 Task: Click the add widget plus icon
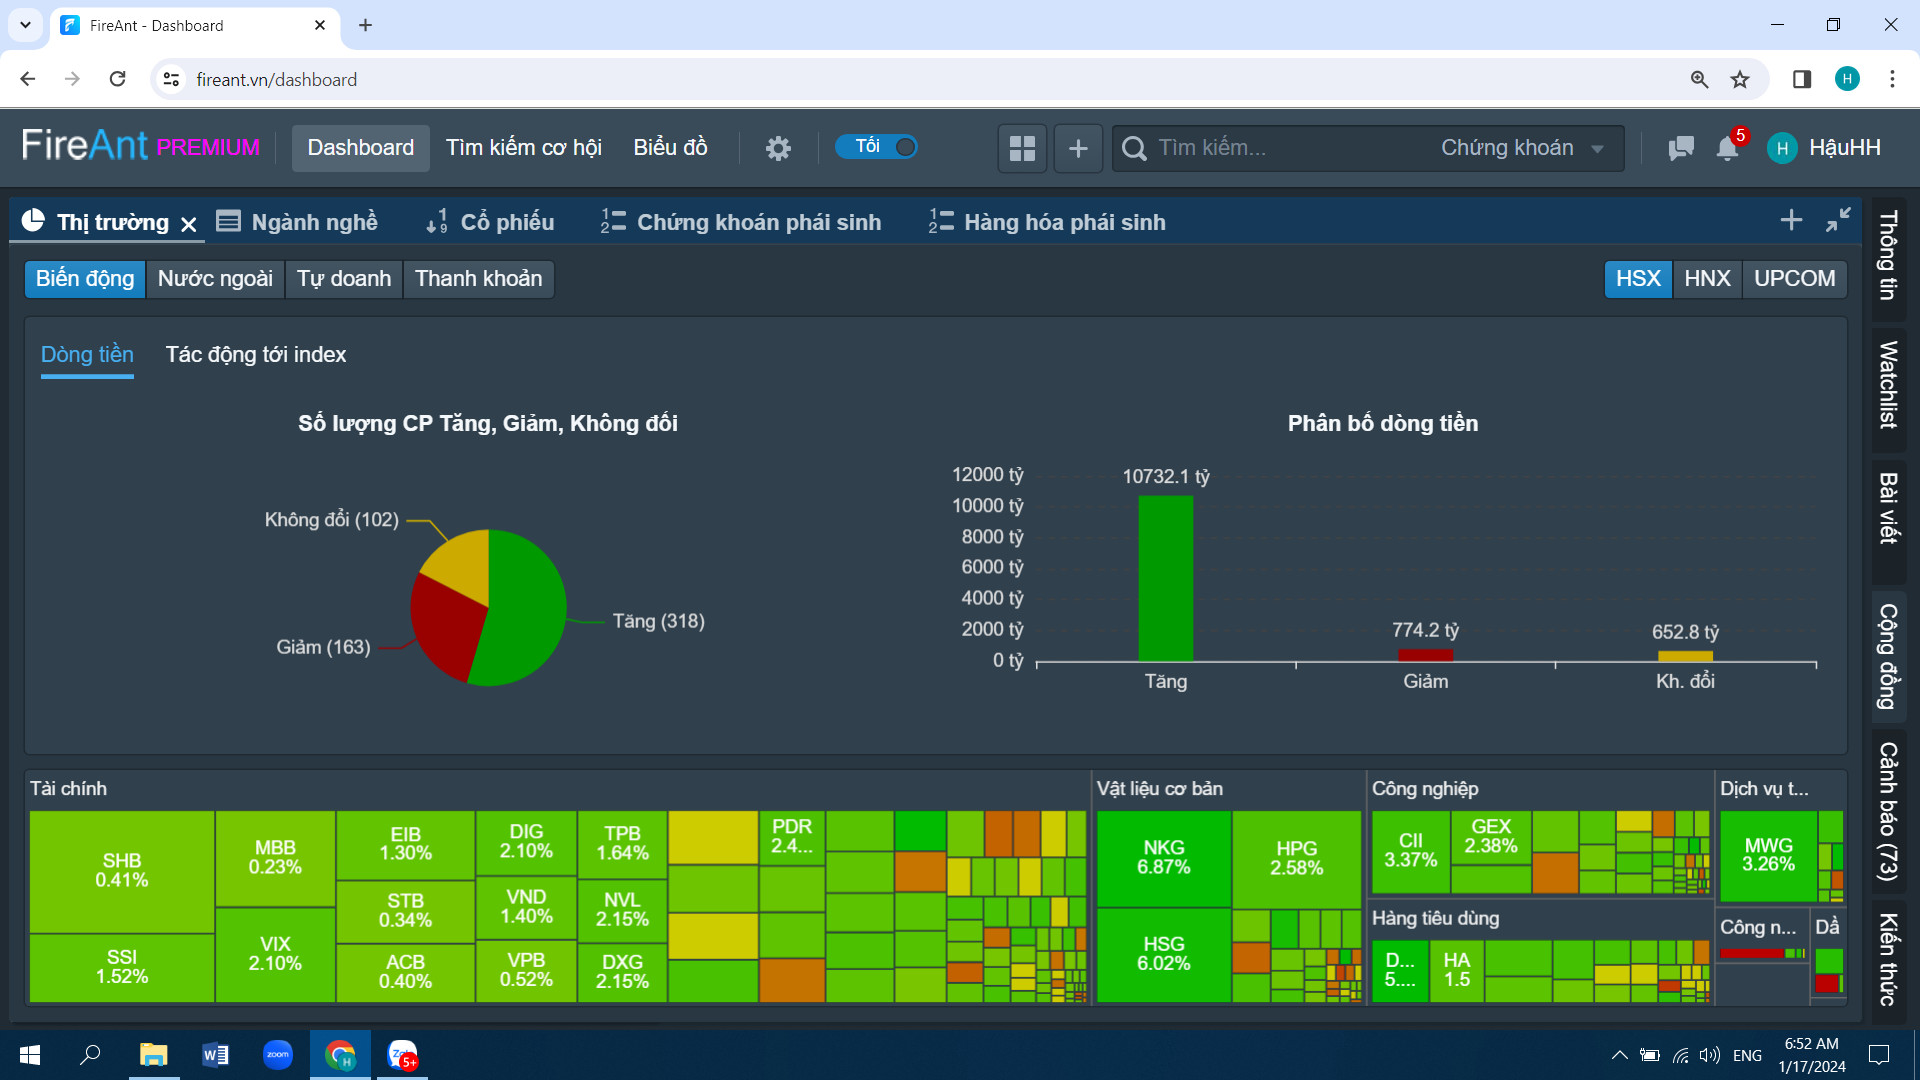coord(1078,148)
